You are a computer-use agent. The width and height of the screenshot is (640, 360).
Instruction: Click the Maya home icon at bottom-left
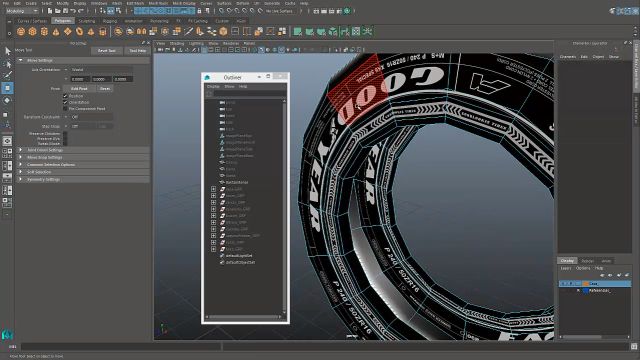[x=7, y=335]
